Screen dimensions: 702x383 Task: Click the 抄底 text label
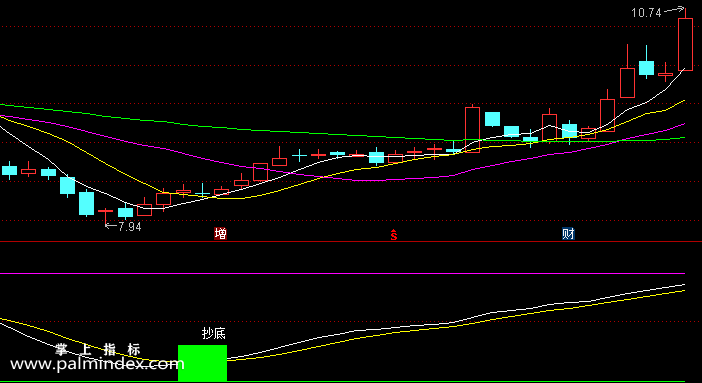[x=214, y=333]
